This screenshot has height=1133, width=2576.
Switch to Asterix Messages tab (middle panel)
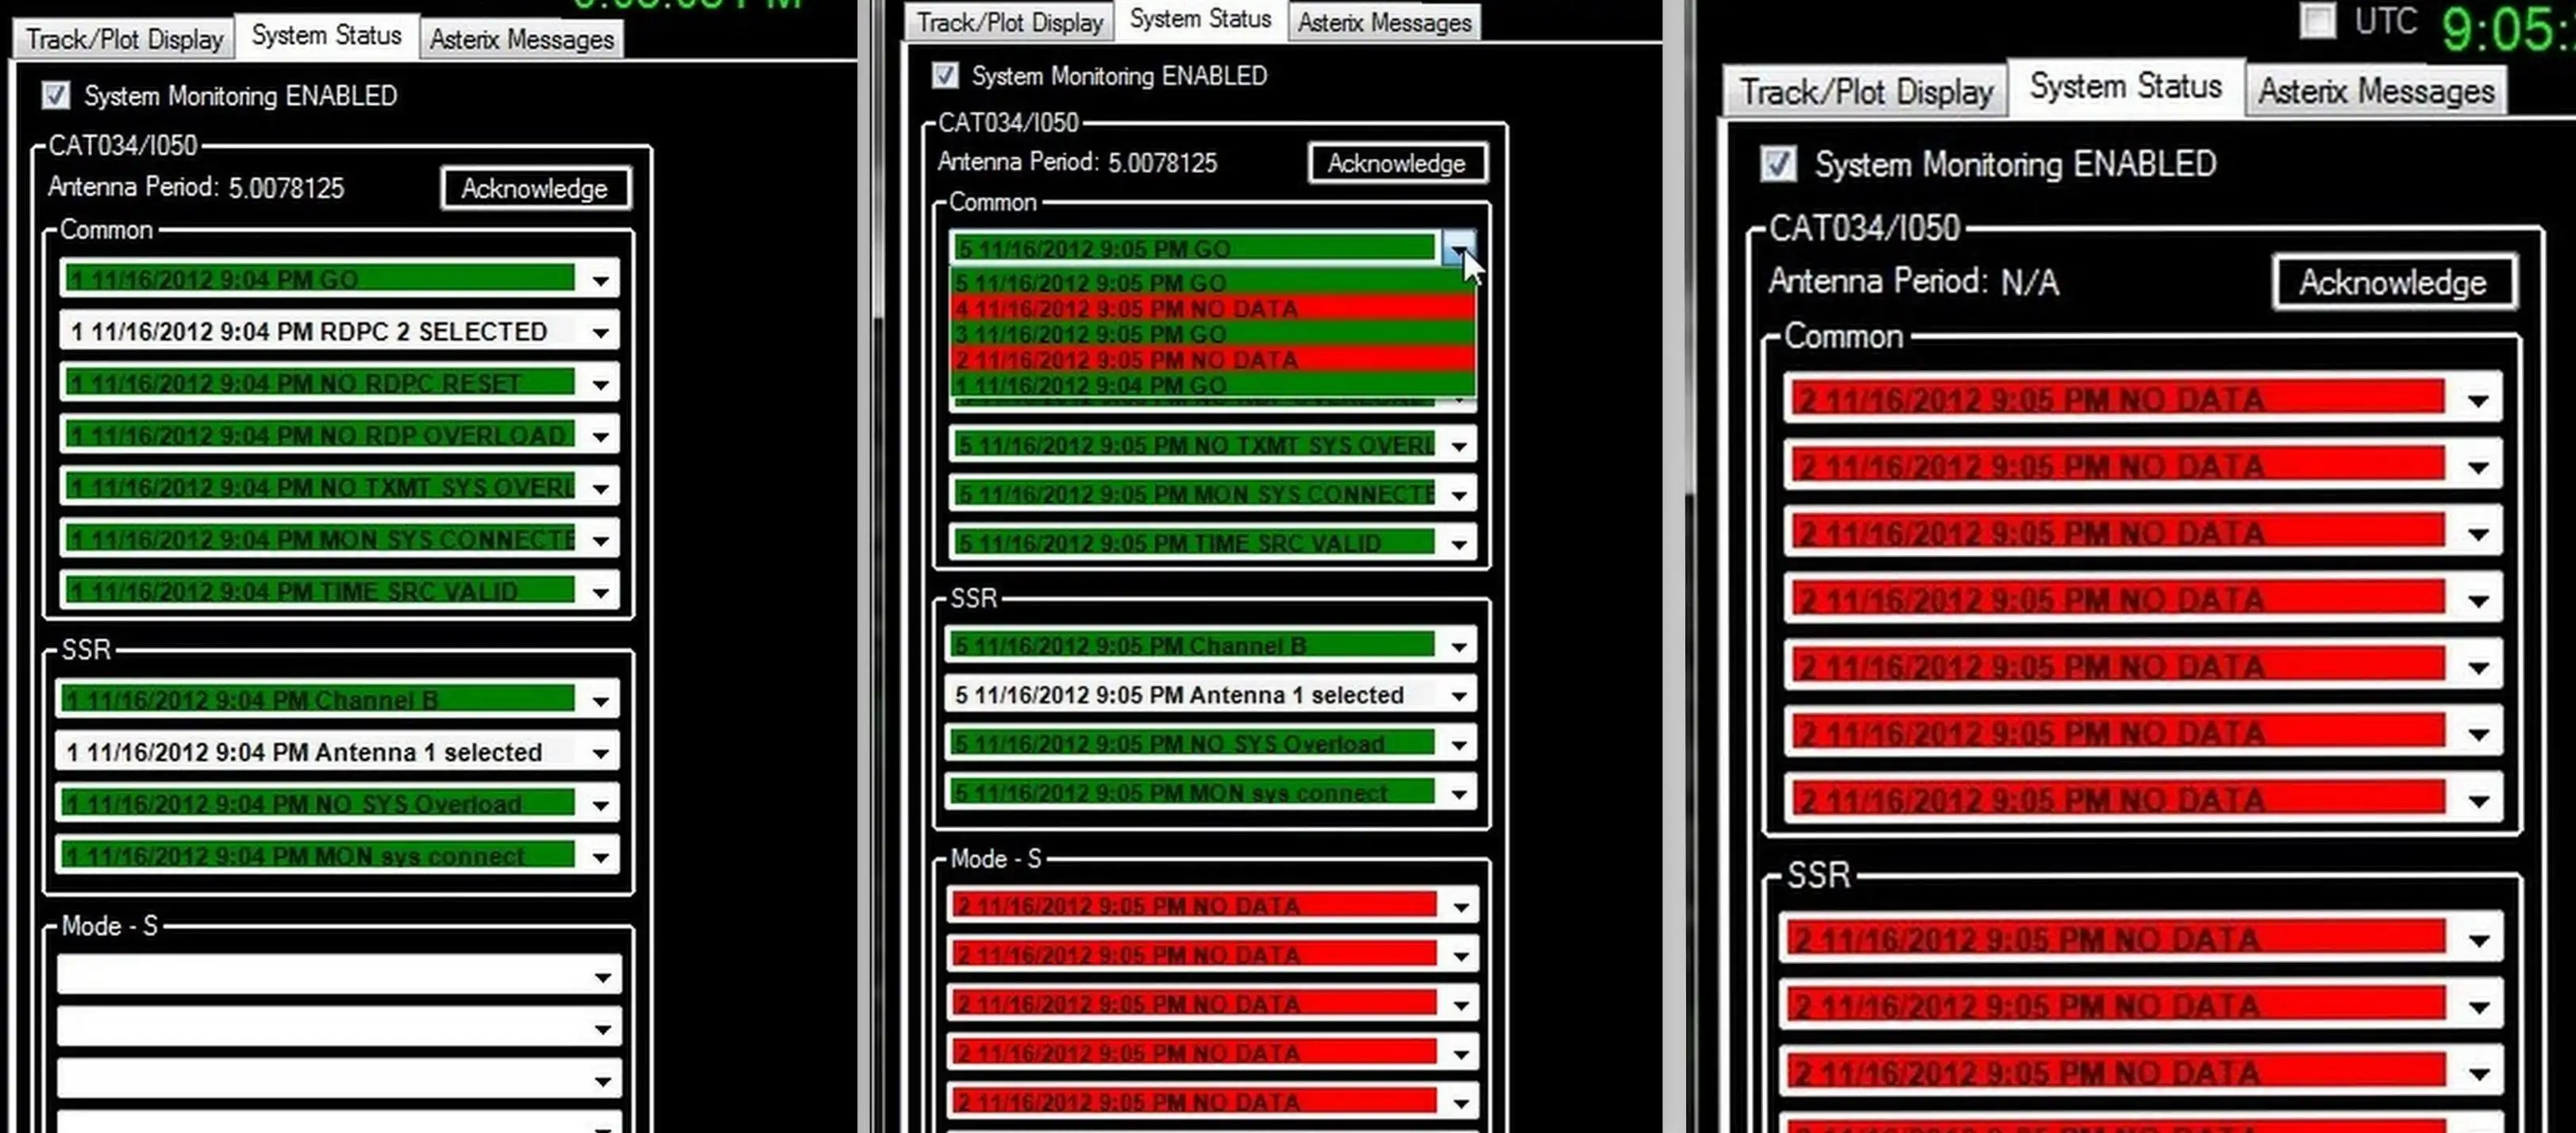[1384, 21]
